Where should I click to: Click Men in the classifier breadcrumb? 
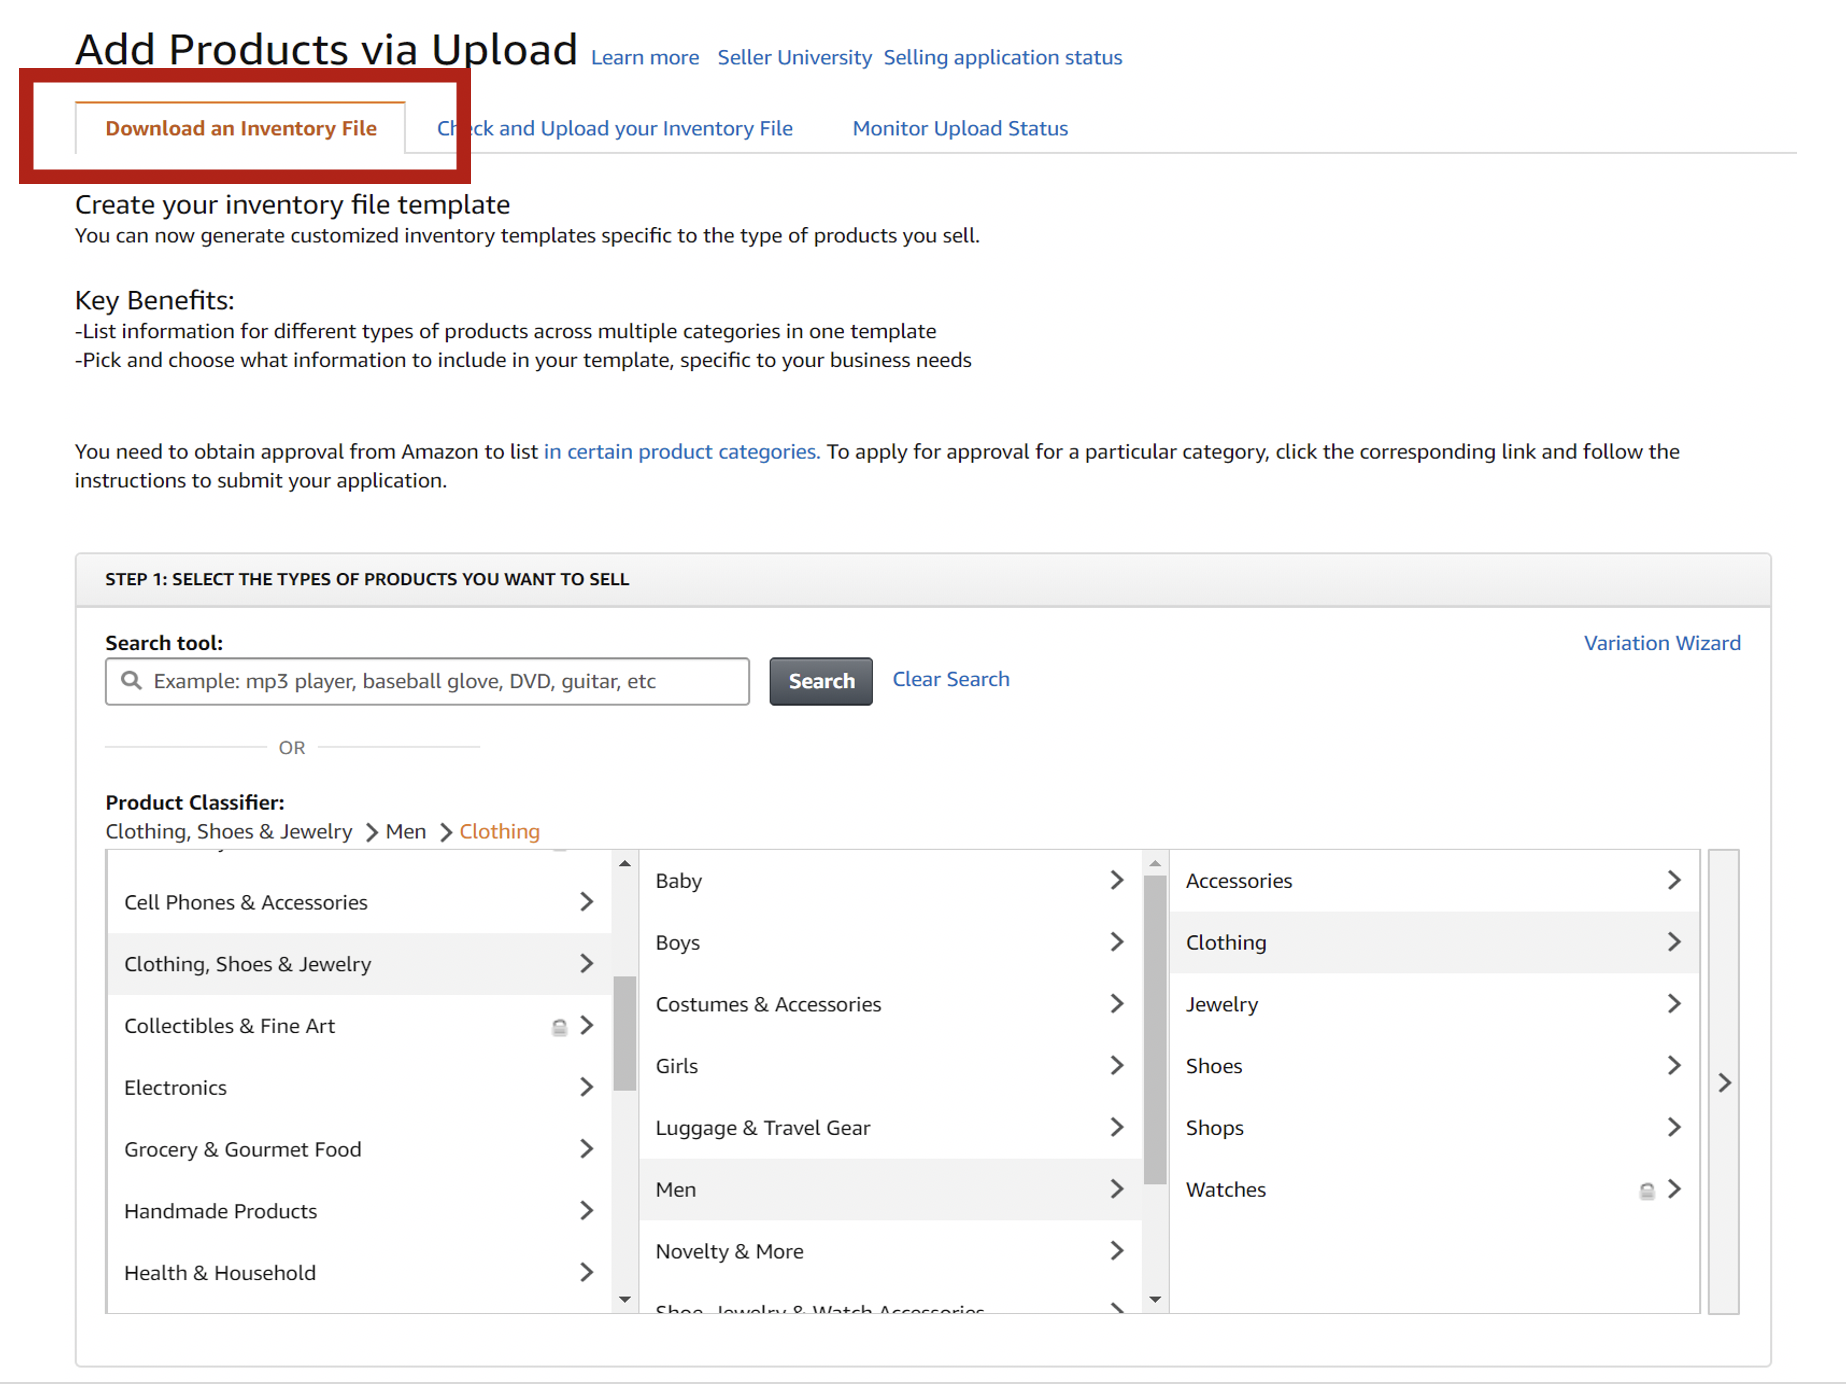tap(406, 831)
